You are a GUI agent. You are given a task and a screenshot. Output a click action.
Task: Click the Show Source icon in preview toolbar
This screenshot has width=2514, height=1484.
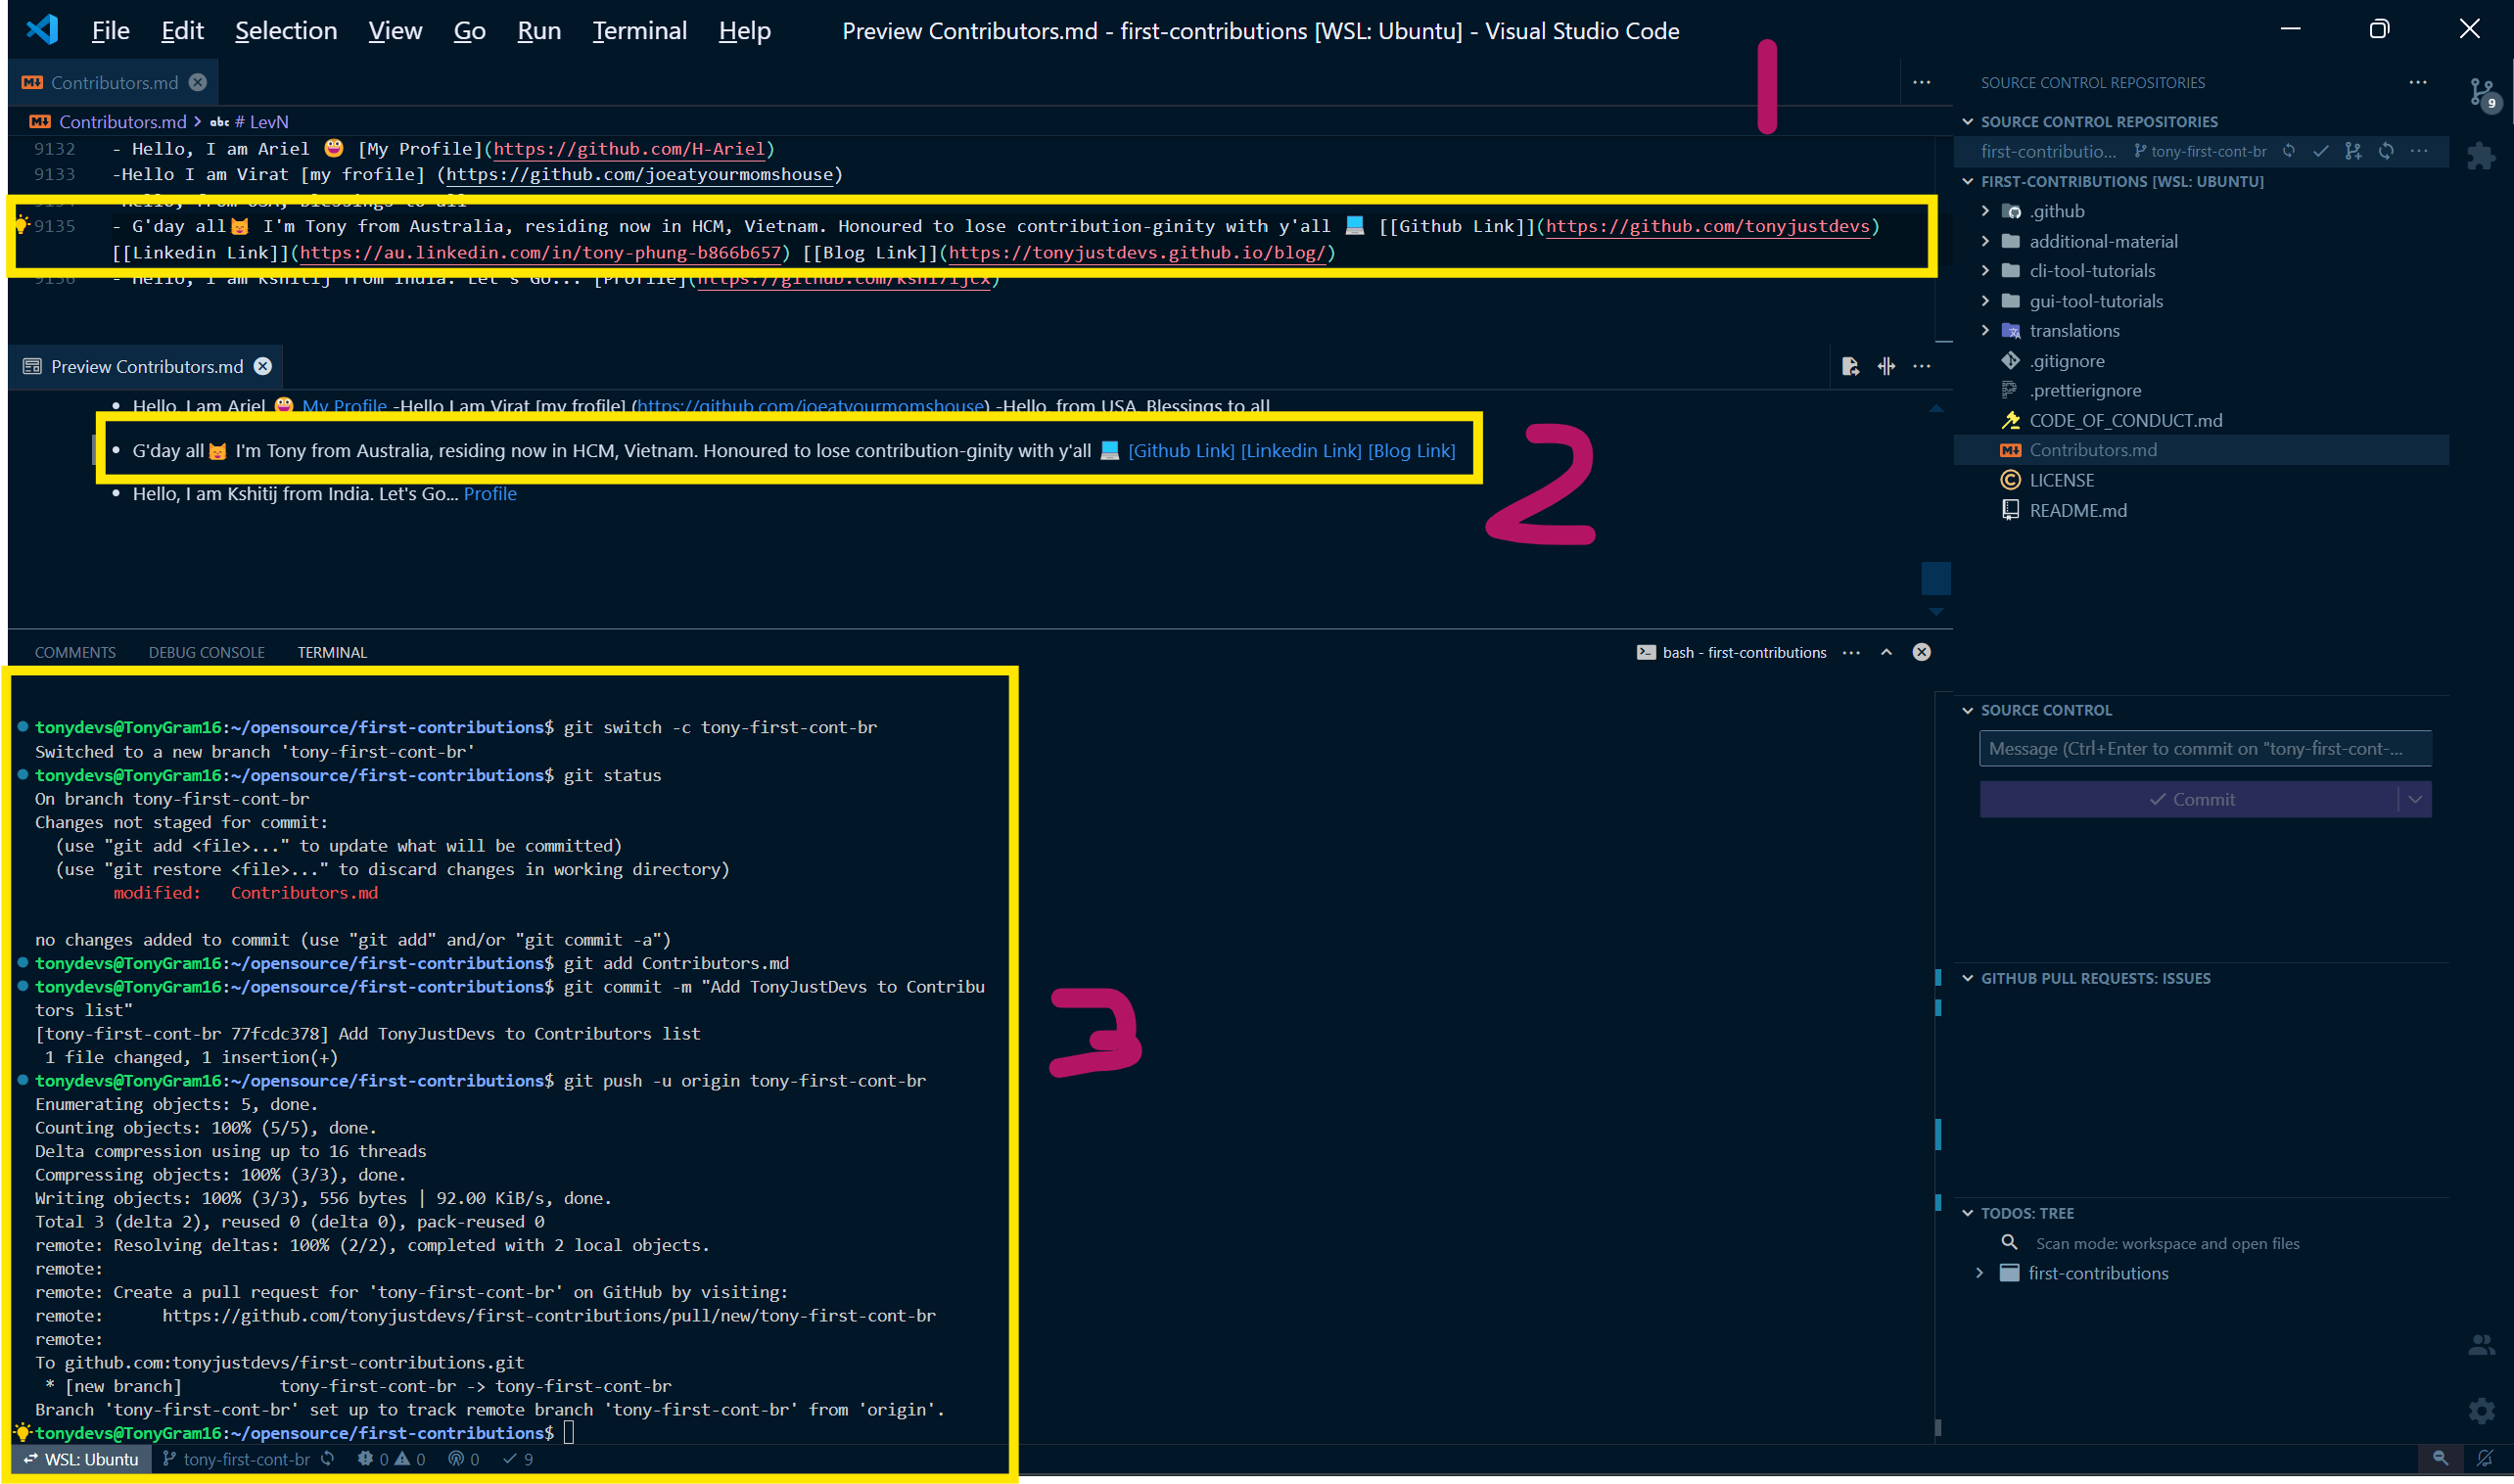point(1850,366)
